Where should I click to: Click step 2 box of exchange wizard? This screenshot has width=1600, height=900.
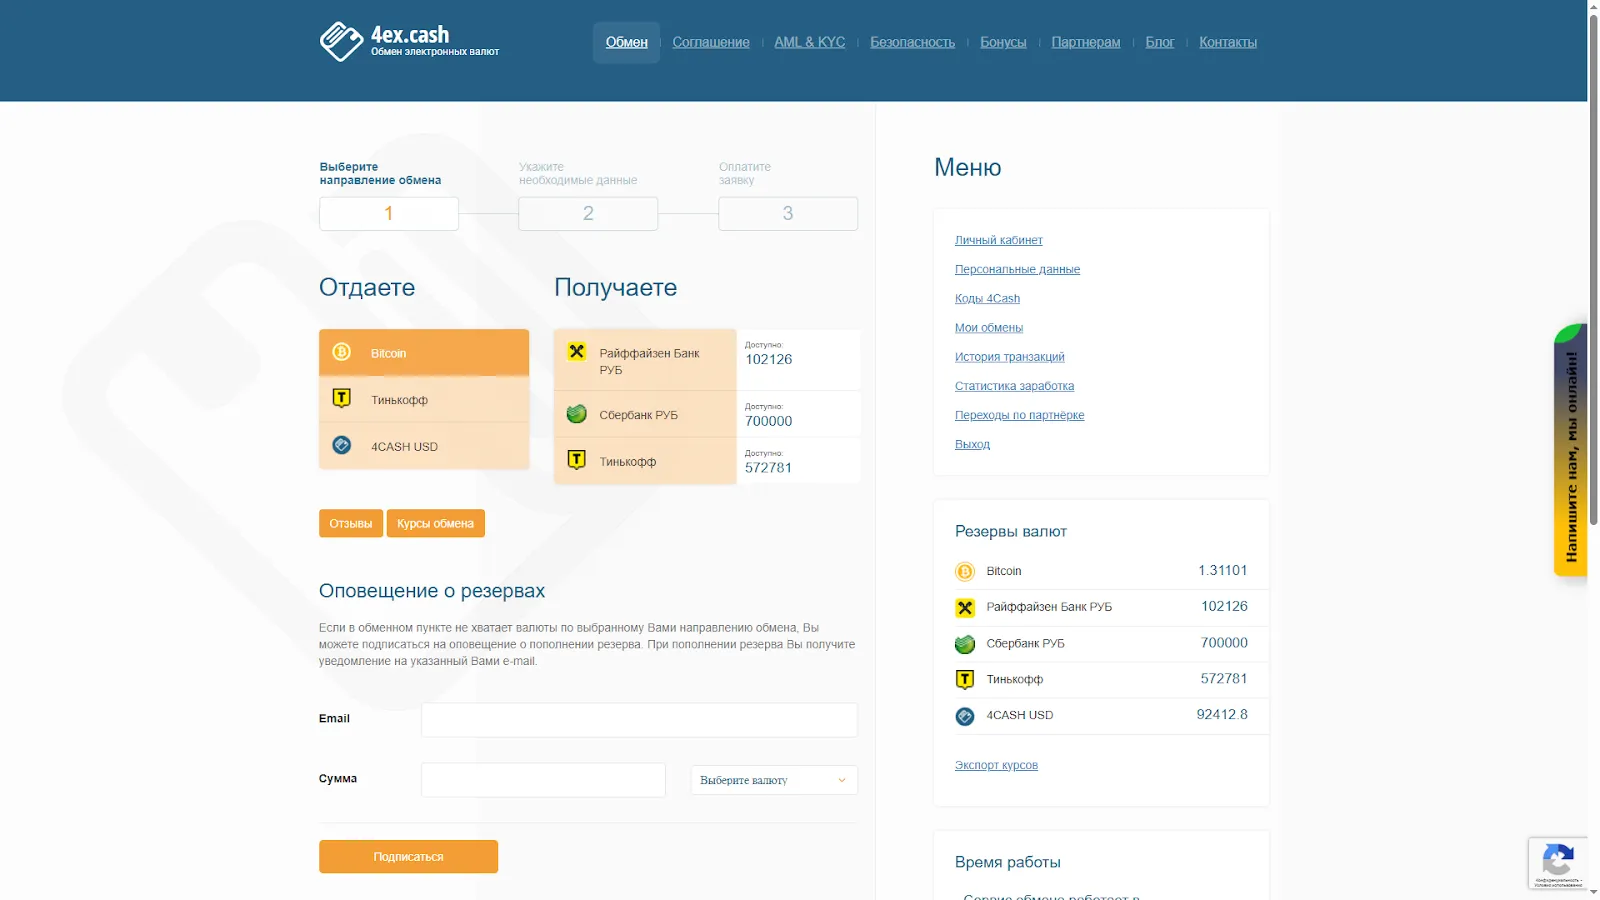pos(588,213)
